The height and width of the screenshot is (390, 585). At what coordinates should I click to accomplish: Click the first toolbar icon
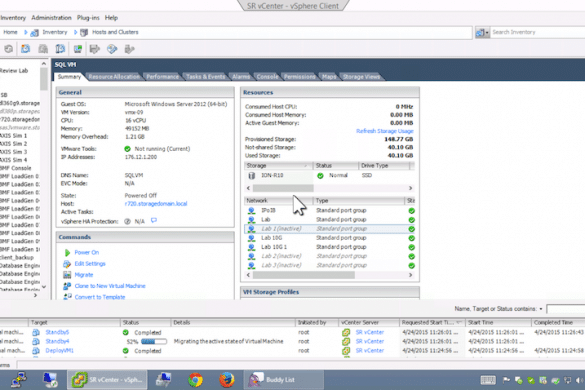point(8,49)
